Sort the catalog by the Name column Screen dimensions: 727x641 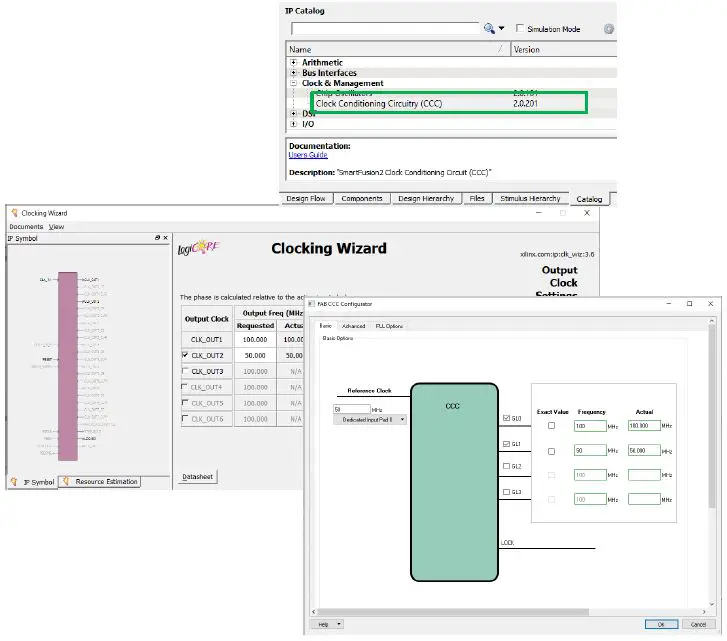(x=398, y=49)
